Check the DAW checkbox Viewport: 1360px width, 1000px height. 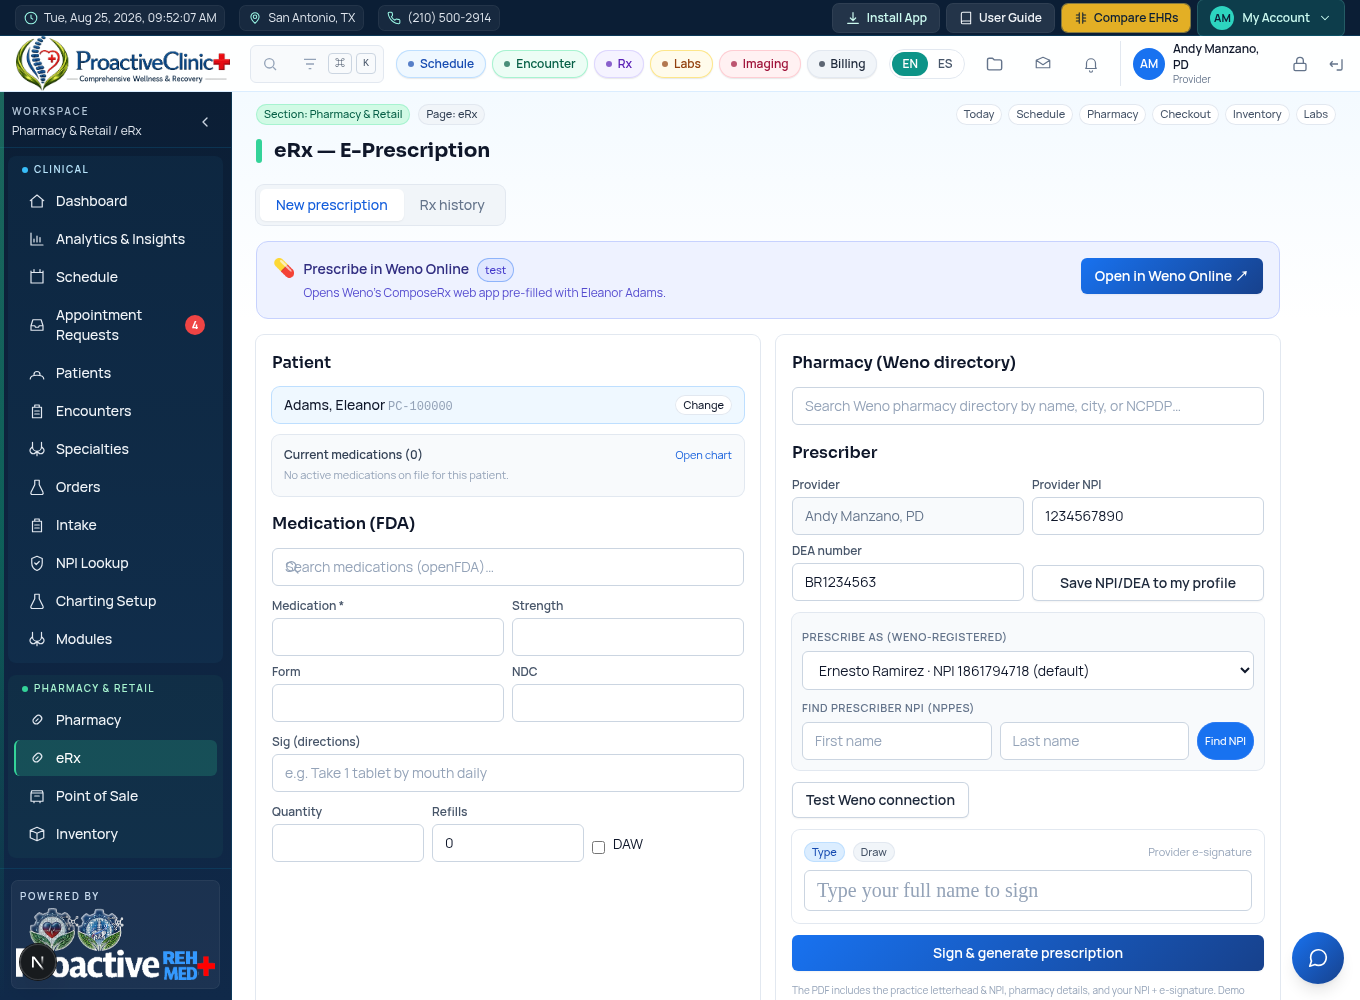[x=598, y=847]
